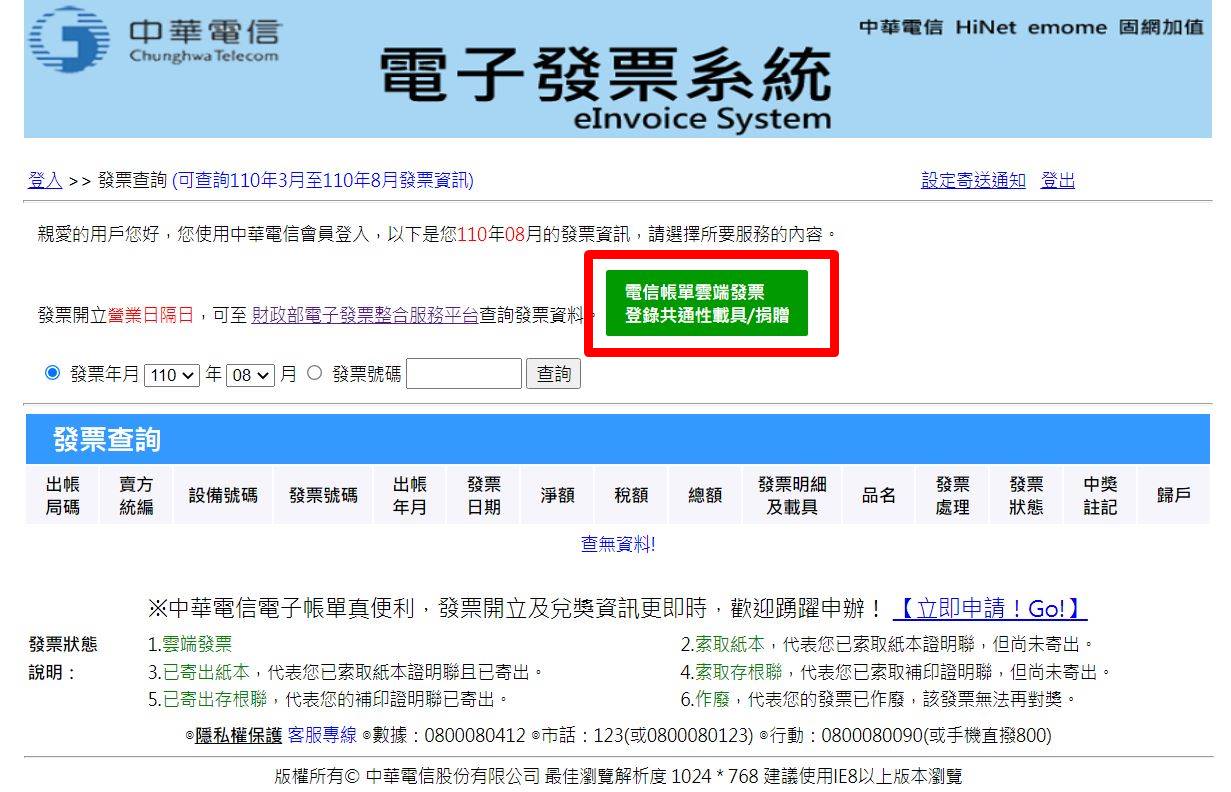The height and width of the screenshot is (792, 1231).
Task: Open the emome header link
Action: [x=1067, y=27]
